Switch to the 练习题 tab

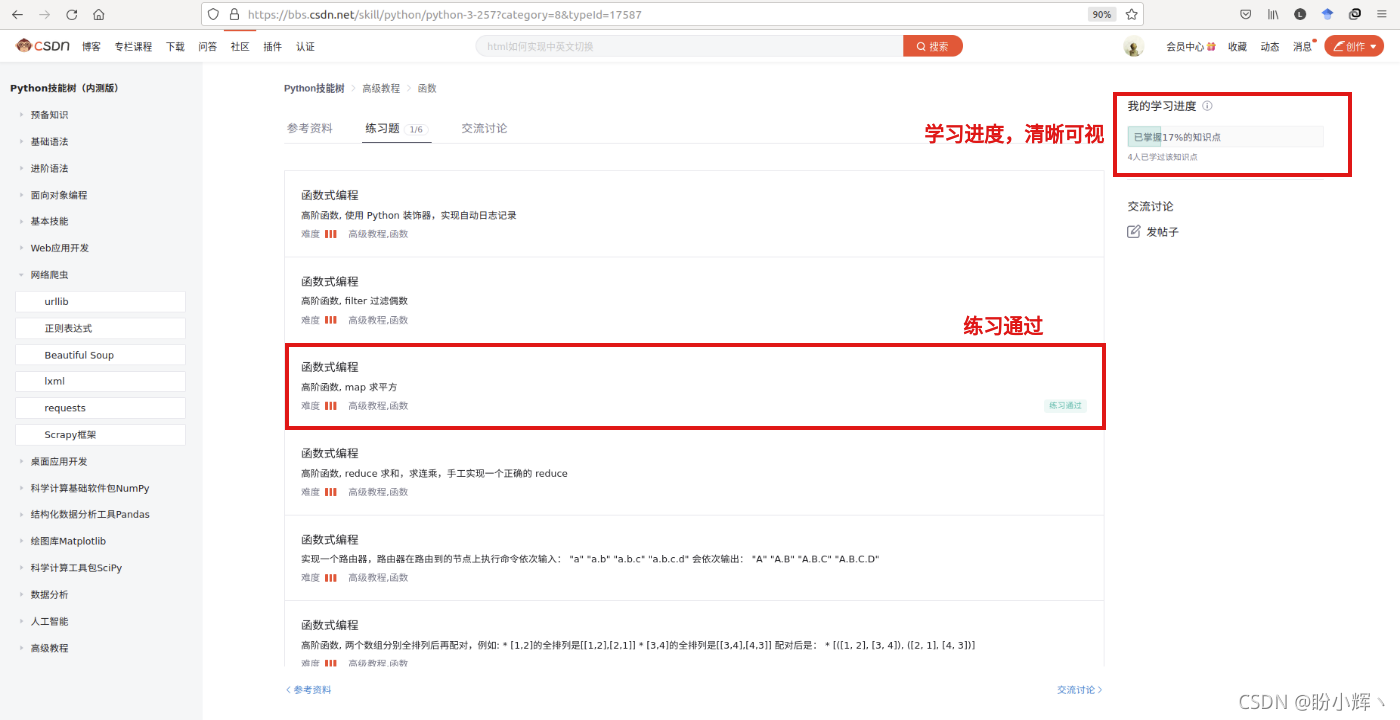(397, 129)
